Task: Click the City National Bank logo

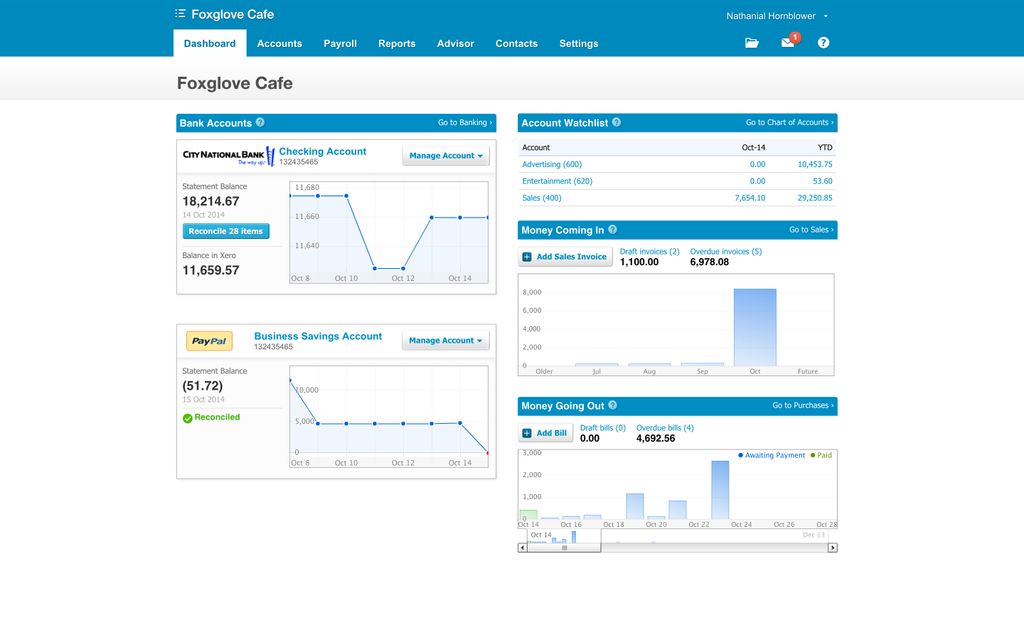Action: pos(229,156)
